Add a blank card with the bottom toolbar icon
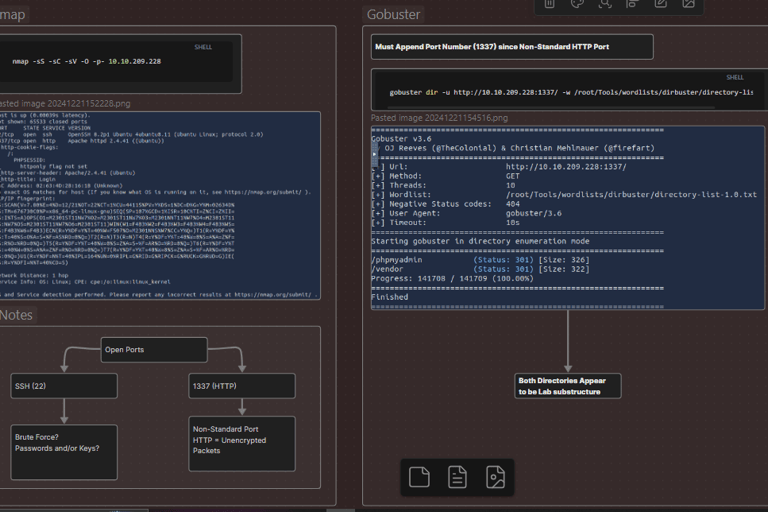 coord(420,478)
